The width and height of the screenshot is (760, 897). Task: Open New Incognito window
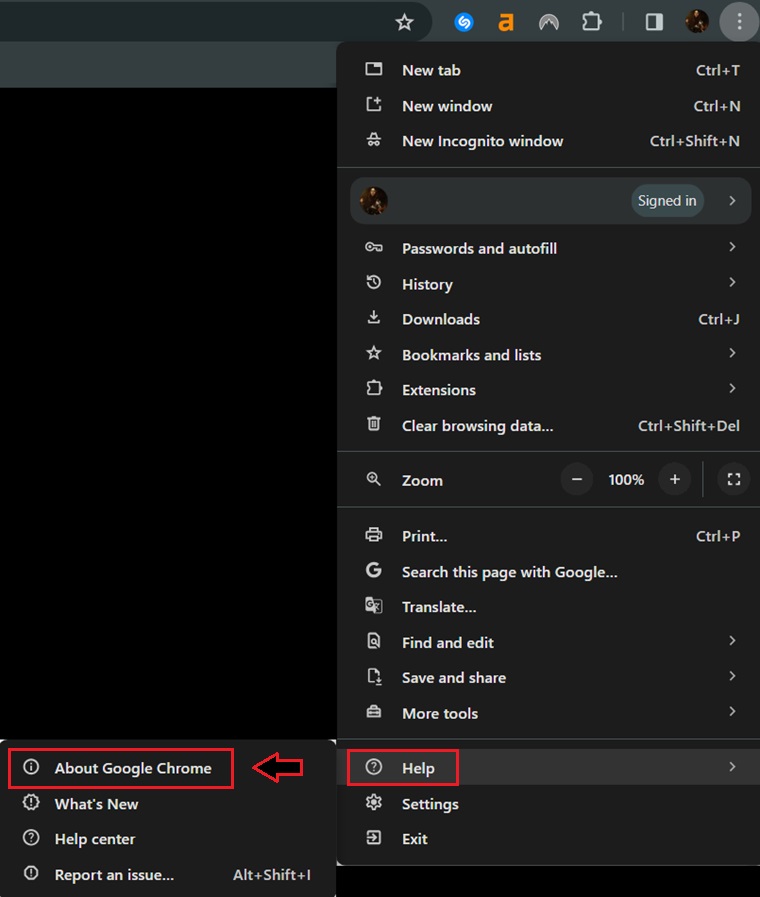(x=482, y=141)
